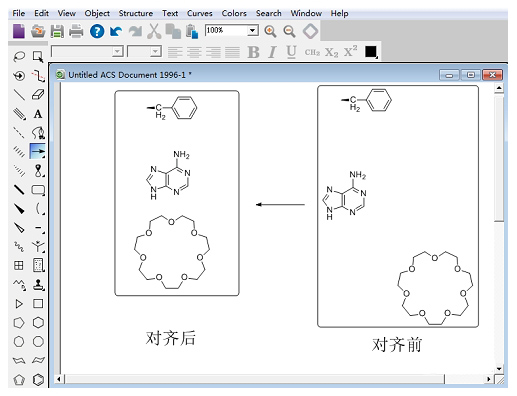Click the Zoom in magnifier
The width and height of the screenshot is (517, 396).
270,31
